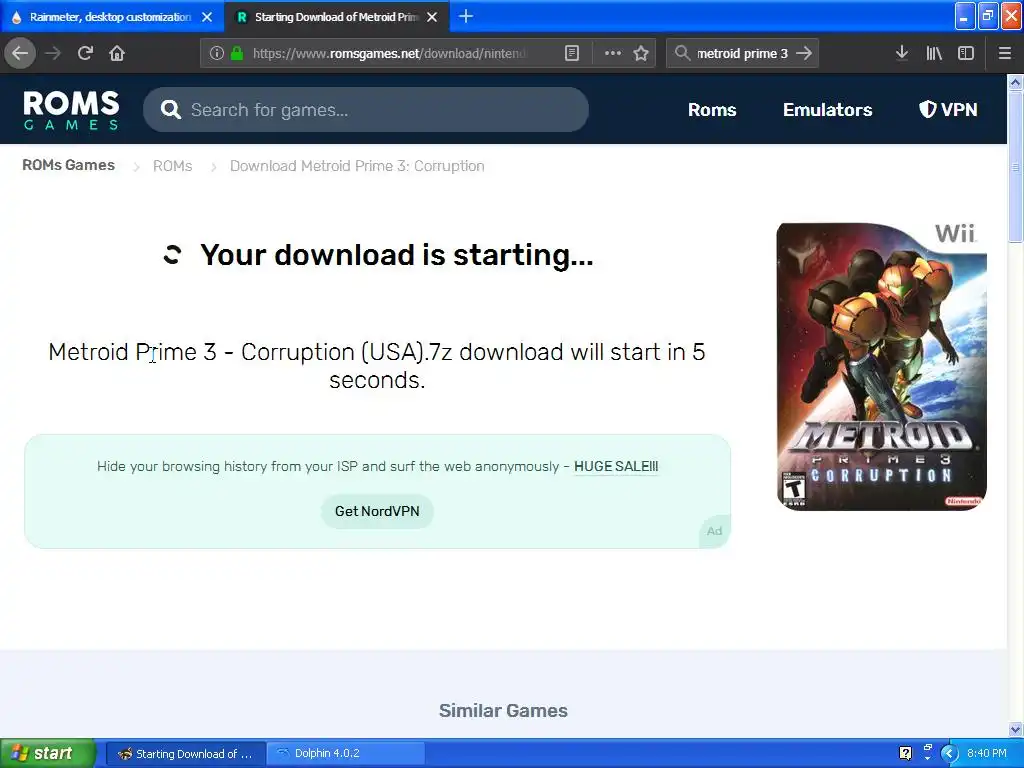
Task: Show site information icon in address bar
Action: [x=216, y=54]
